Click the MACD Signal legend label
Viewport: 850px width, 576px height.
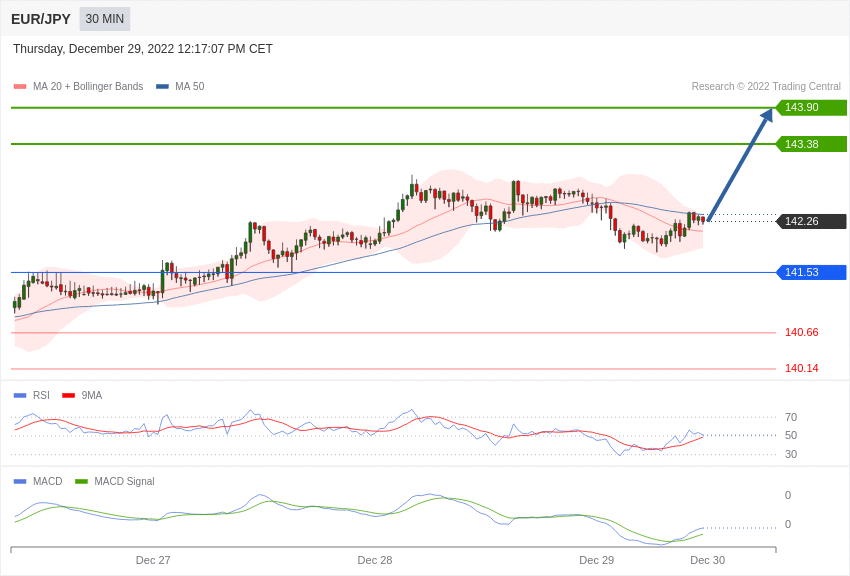[x=124, y=482]
